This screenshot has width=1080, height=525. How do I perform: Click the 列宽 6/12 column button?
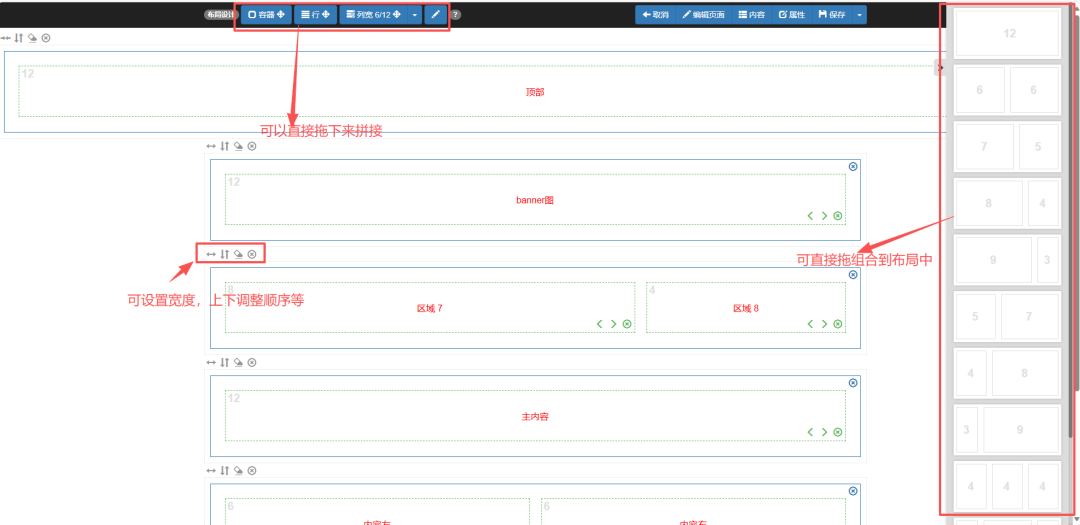pyautogui.click(x=373, y=14)
